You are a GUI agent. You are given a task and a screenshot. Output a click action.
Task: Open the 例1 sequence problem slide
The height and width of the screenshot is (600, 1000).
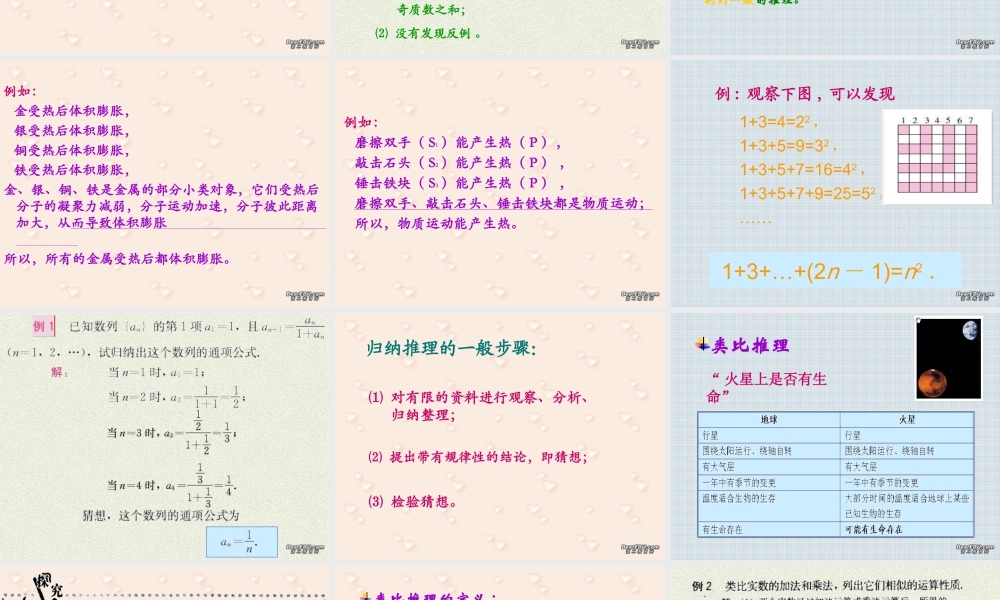165,436
